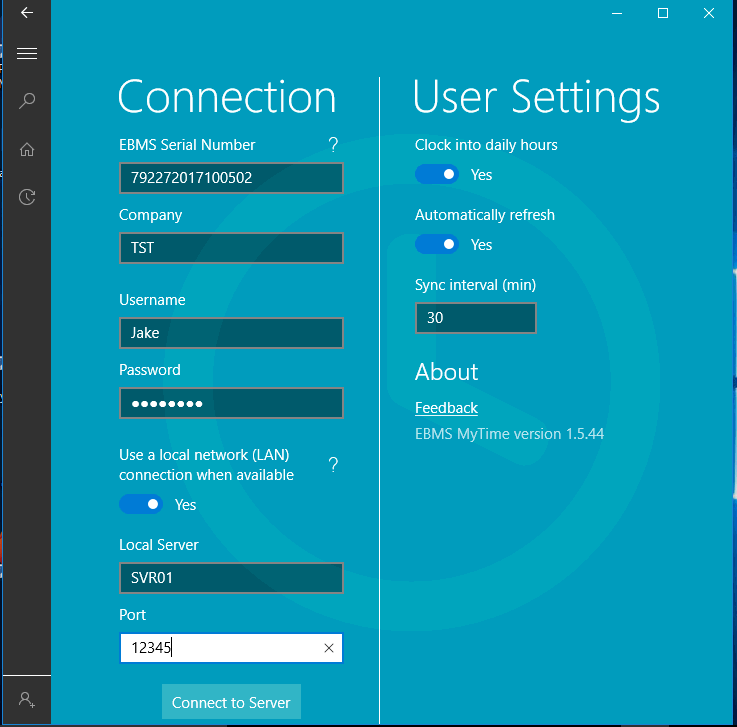The image size is (737, 727).
Task: Click the add user account icon
Action: 27,700
